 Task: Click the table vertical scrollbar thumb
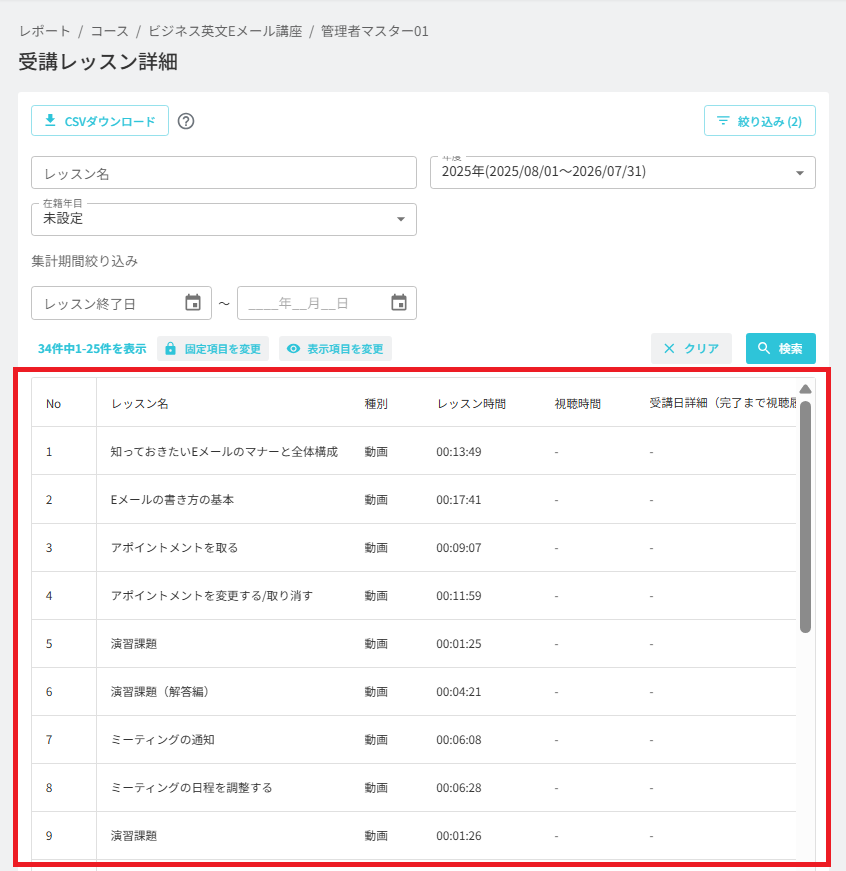[805, 517]
